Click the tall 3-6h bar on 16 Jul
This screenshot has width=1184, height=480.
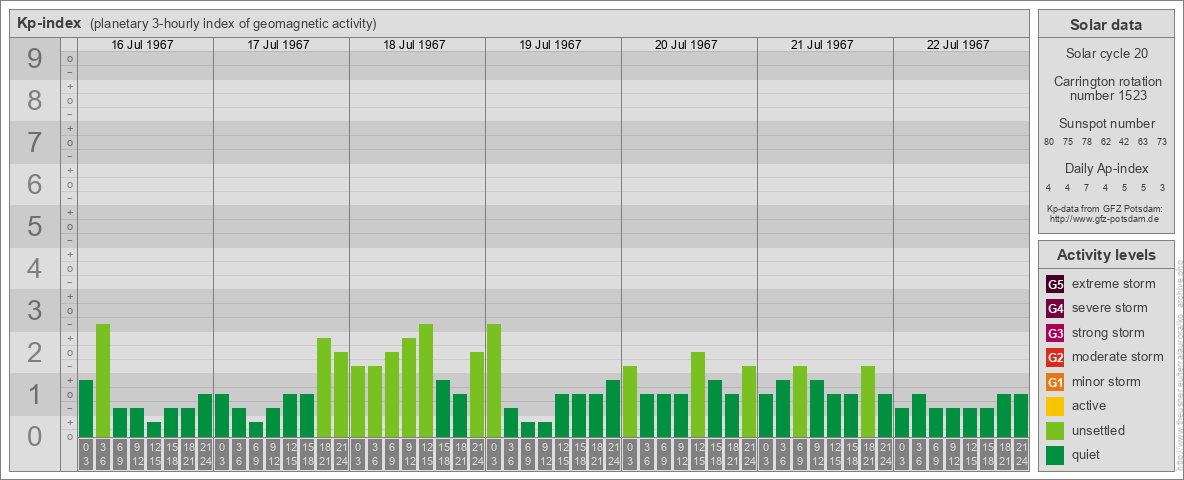(103, 380)
